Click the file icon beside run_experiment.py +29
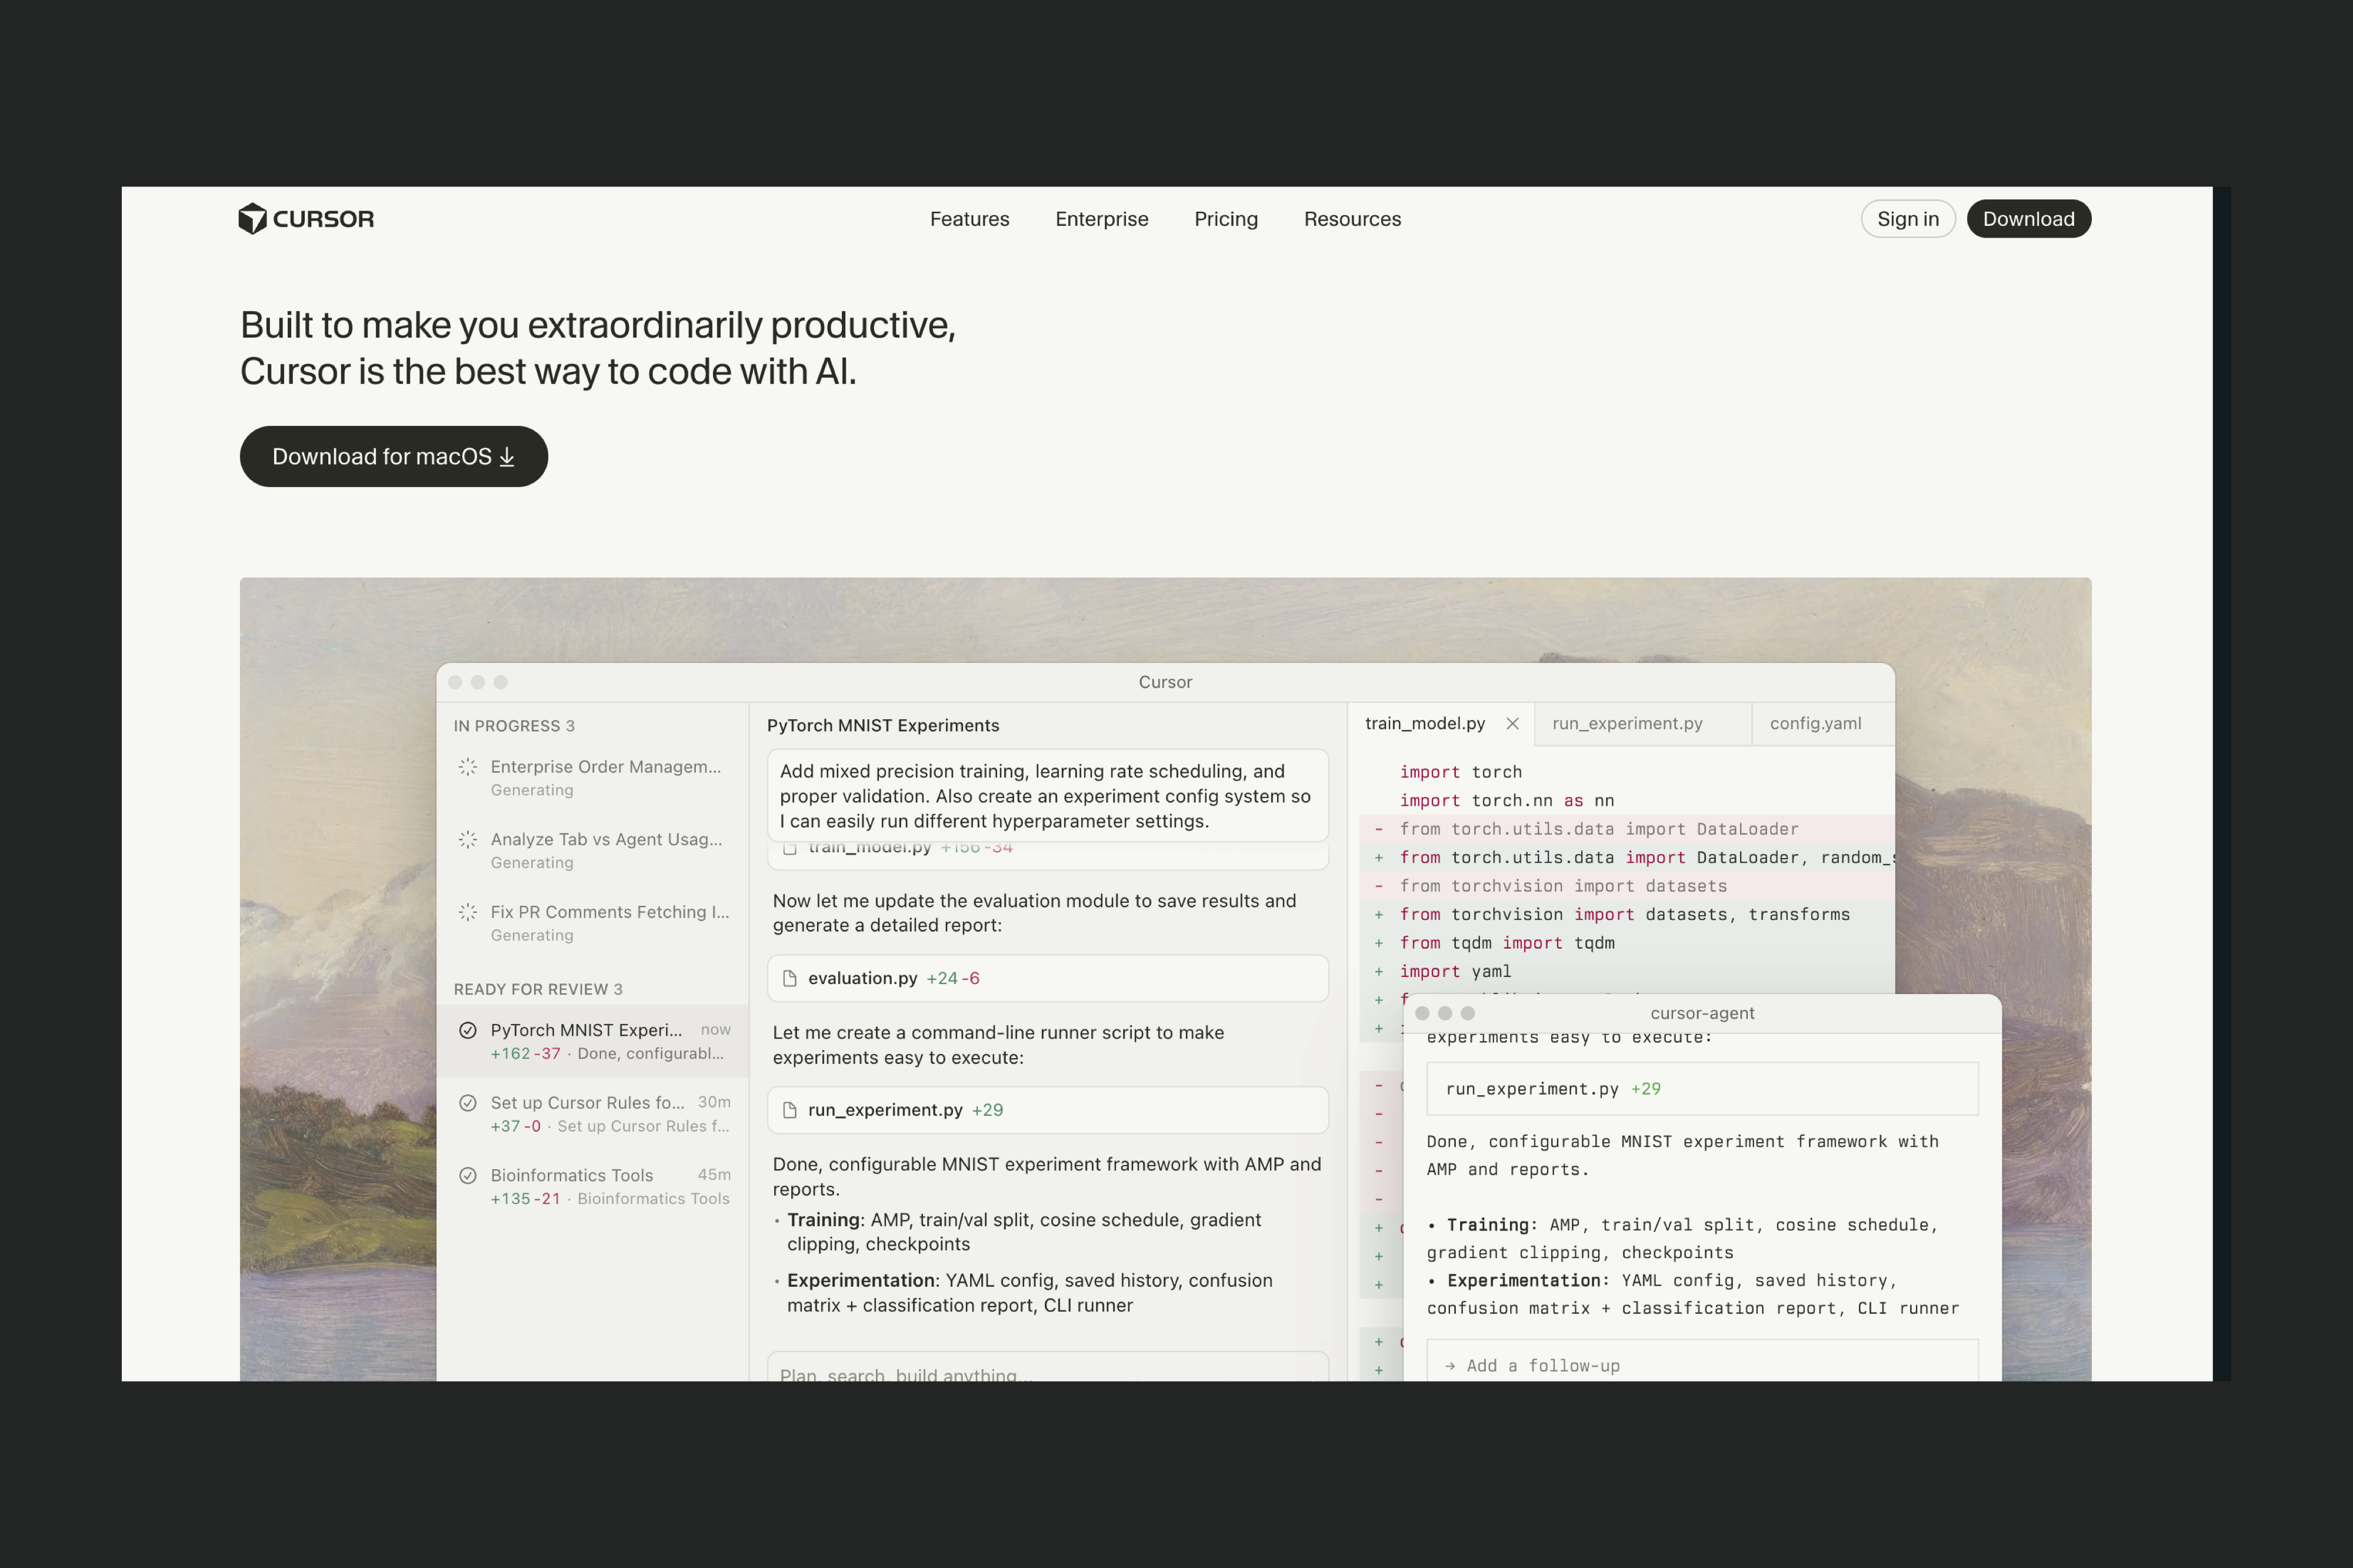Image resolution: width=2353 pixels, height=1568 pixels. pyautogui.click(x=789, y=1110)
